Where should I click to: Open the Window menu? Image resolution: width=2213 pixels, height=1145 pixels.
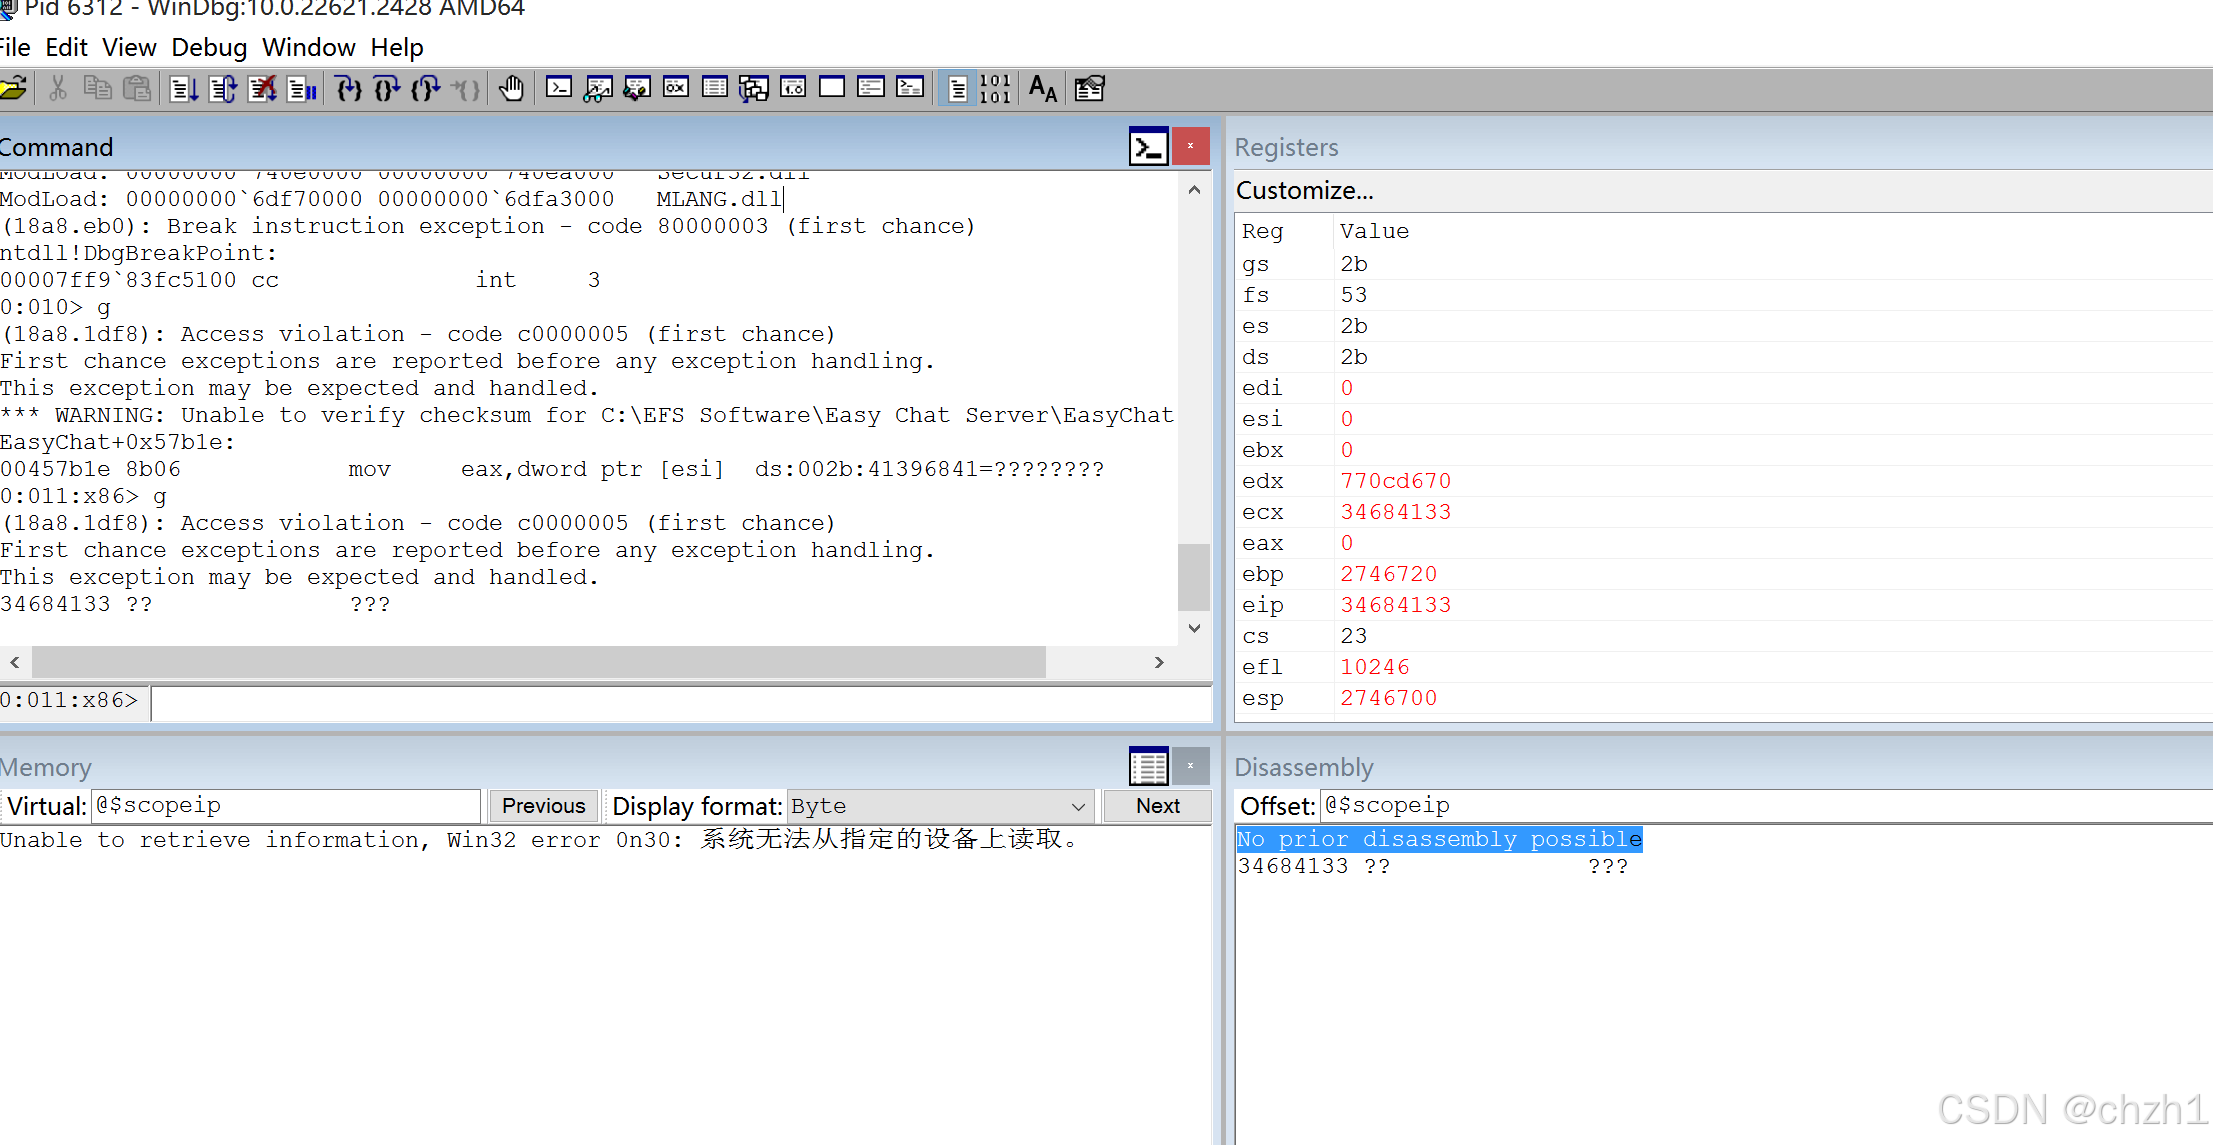(x=308, y=47)
